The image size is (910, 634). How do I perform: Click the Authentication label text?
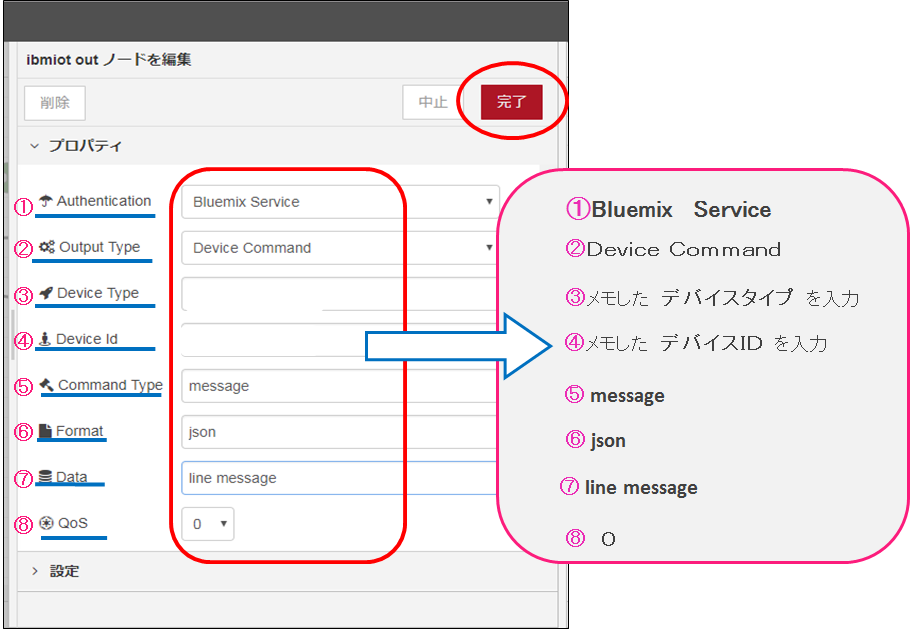click(104, 201)
